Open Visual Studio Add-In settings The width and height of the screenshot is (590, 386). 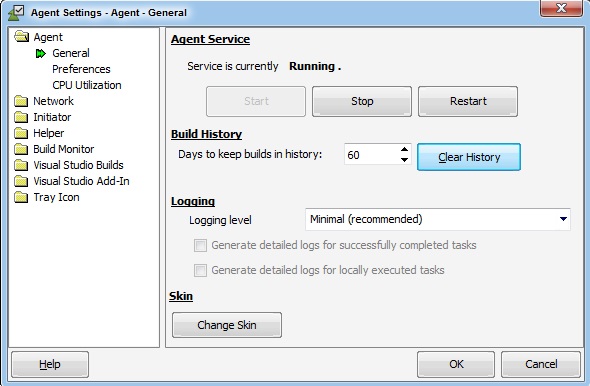[x=81, y=181]
